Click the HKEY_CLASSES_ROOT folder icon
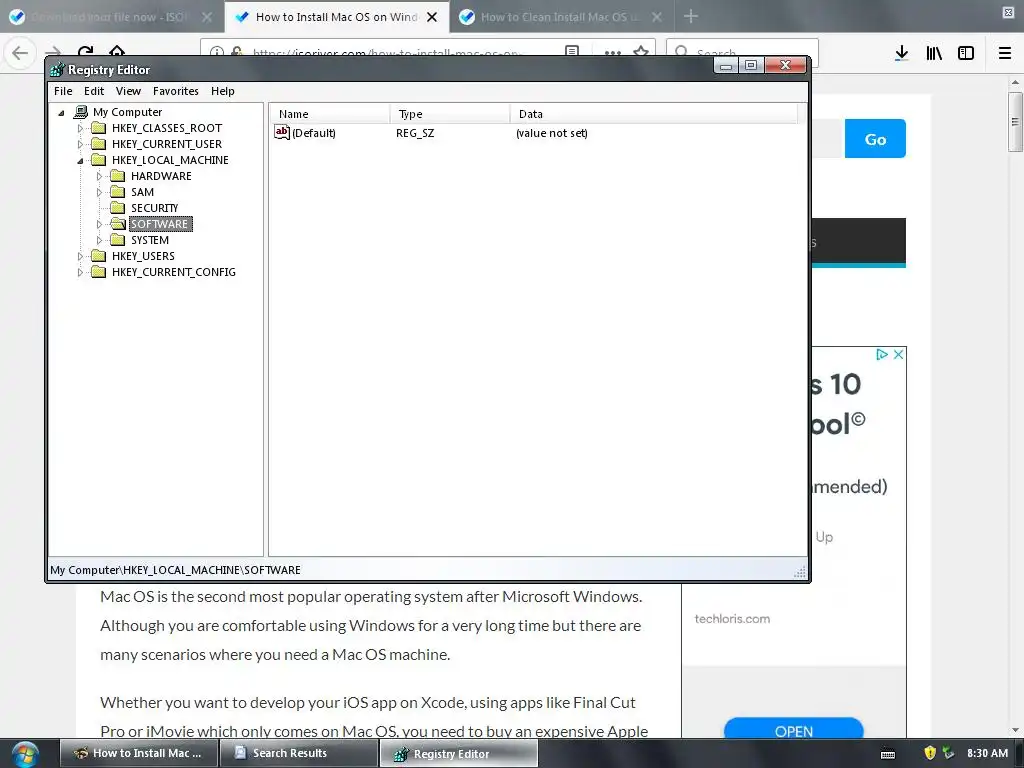1024x768 pixels. click(99, 128)
